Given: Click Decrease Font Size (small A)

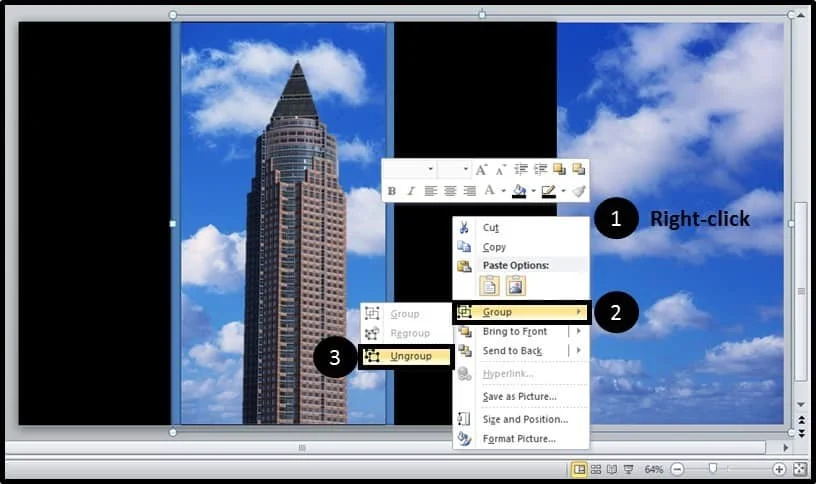Looking at the screenshot, I should pyautogui.click(x=500, y=170).
